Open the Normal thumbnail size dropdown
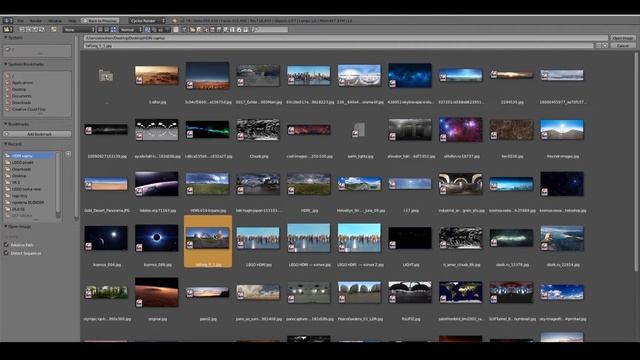The image size is (640, 360). pyautogui.click(x=131, y=29)
